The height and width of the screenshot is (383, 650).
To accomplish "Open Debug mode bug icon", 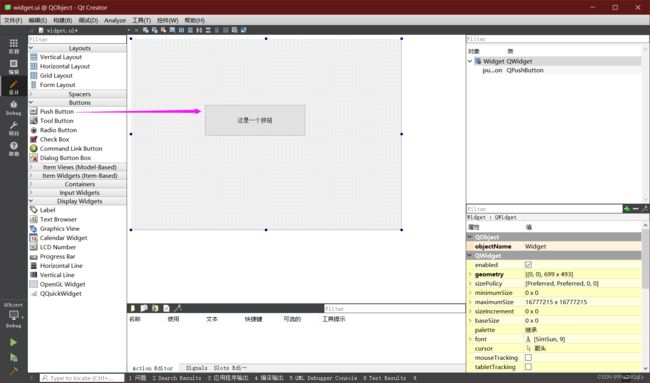I will (14, 104).
